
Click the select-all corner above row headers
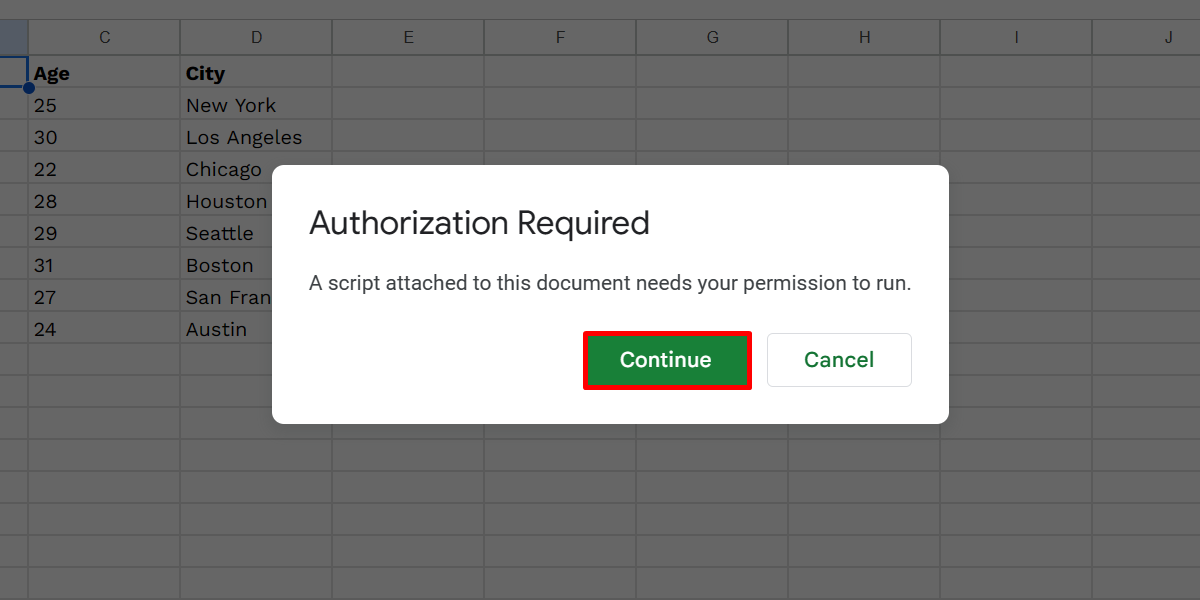11,36
